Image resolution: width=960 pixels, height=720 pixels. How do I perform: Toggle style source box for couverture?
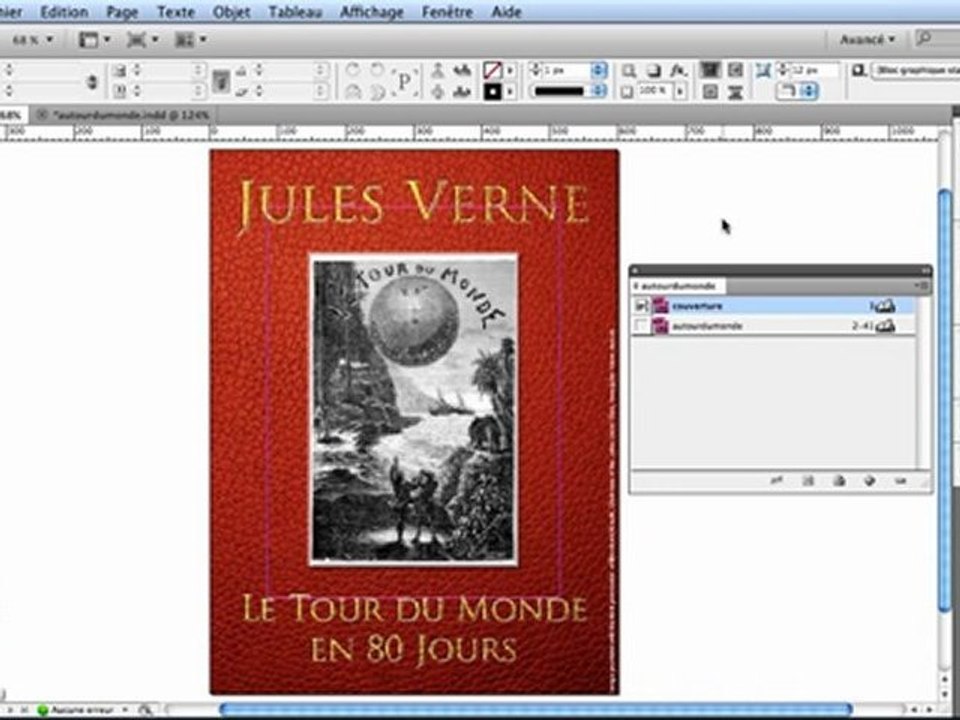point(640,305)
